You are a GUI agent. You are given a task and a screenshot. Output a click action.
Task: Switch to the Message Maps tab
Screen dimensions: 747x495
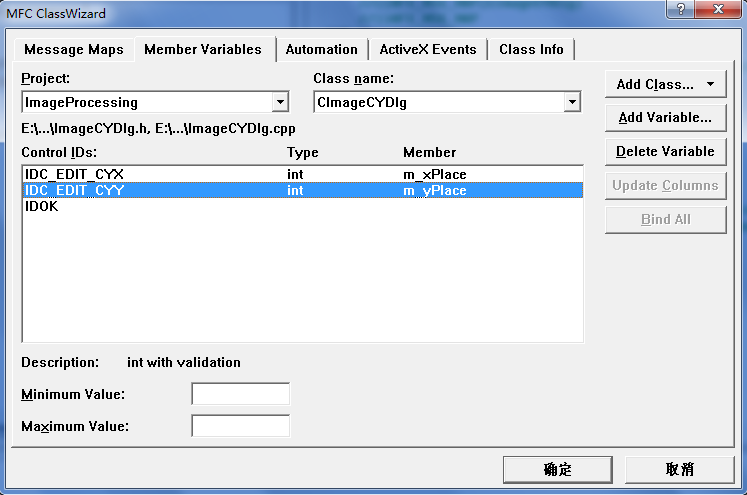click(x=74, y=50)
